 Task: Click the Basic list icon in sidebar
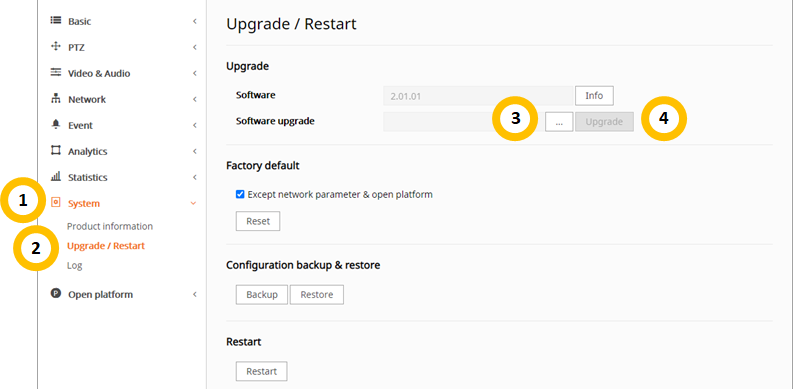coord(56,21)
